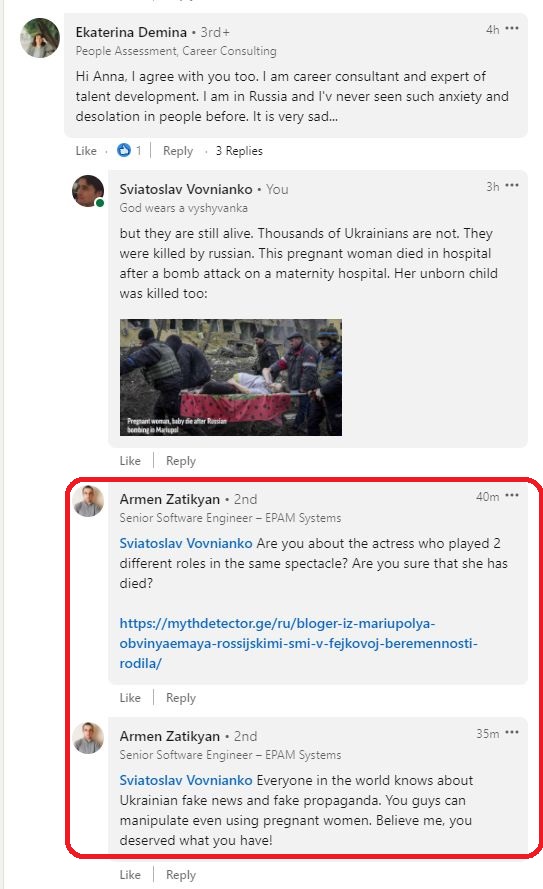The height and width of the screenshot is (889, 543).
Task: Open Ekaterina Demina's profile picture
Action: coord(40,38)
